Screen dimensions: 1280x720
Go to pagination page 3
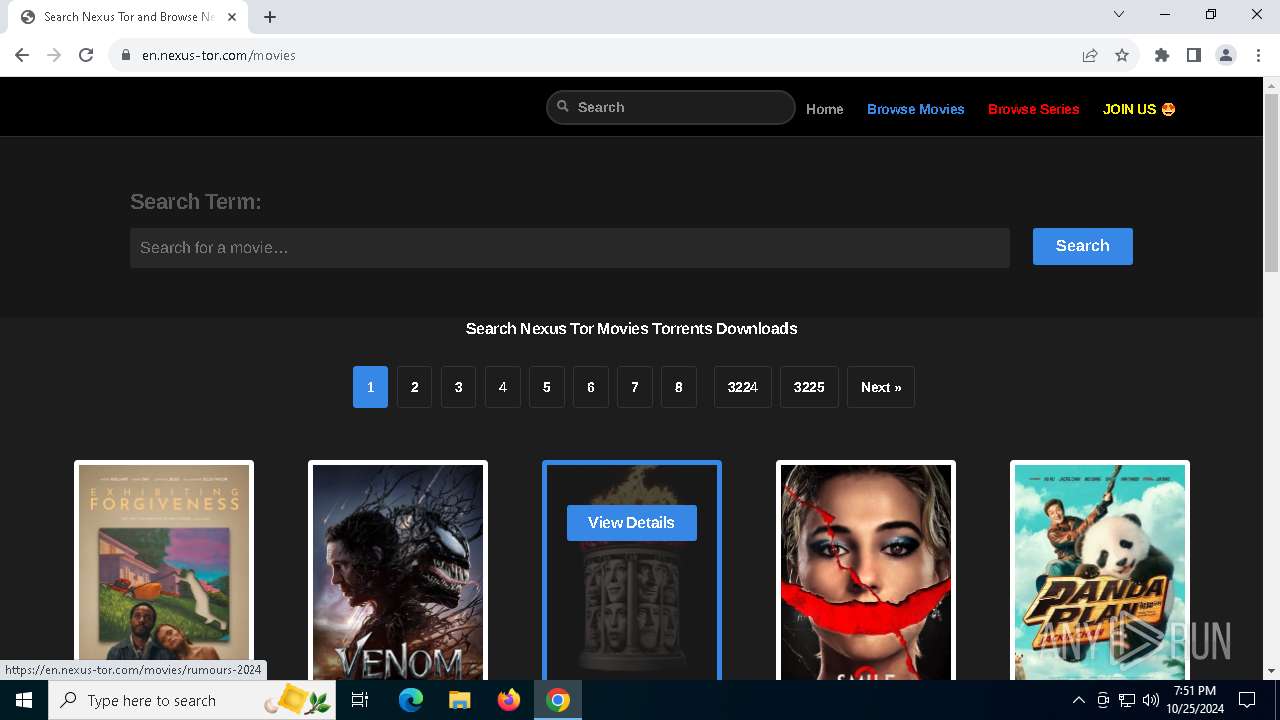click(458, 387)
